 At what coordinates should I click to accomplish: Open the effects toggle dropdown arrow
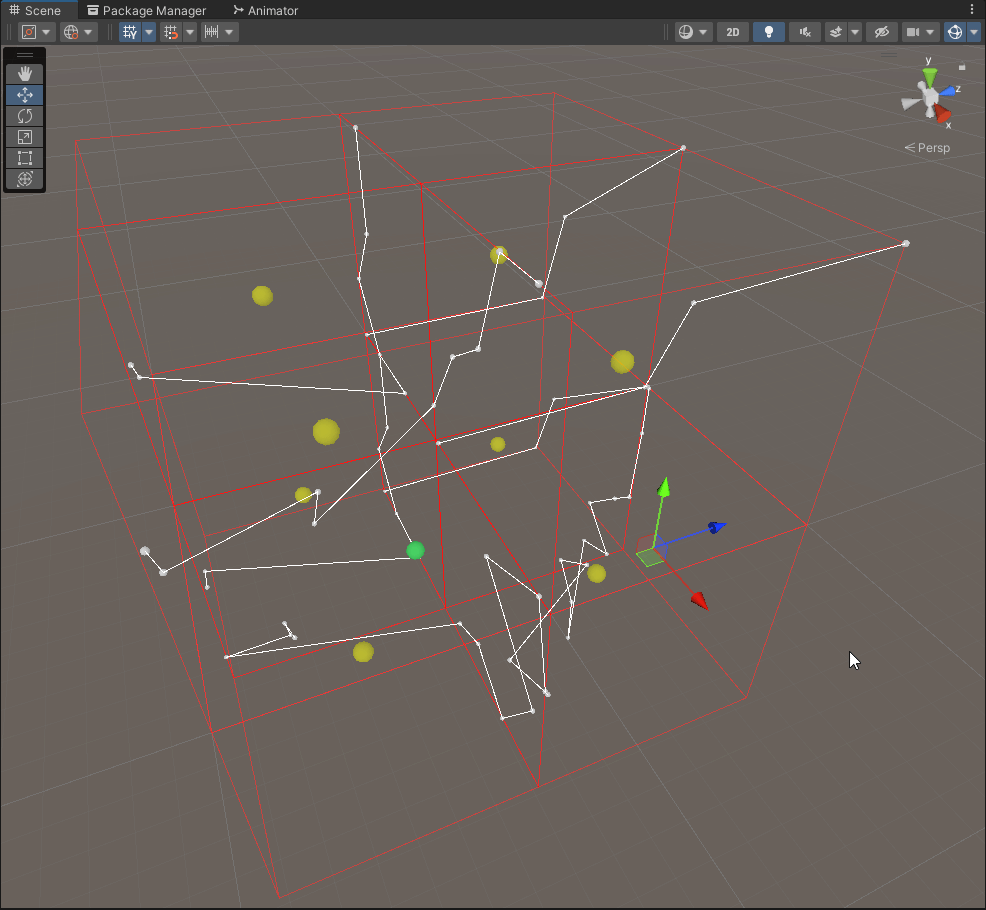point(855,32)
